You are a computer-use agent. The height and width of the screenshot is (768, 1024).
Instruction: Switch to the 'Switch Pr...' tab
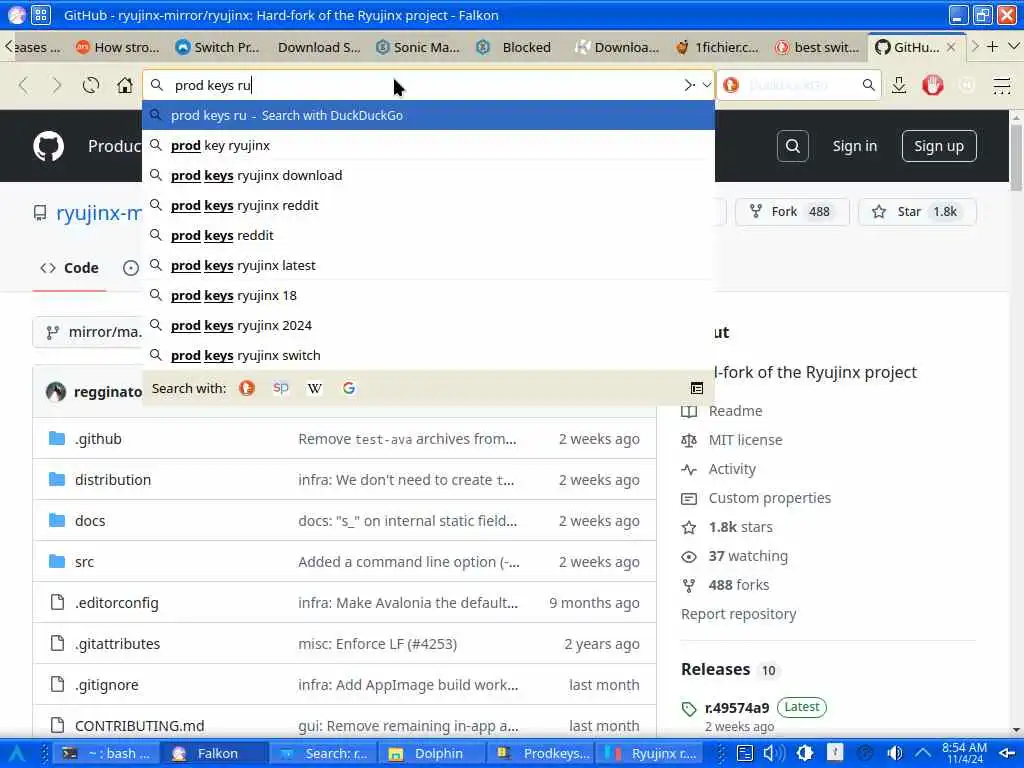point(217,47)
